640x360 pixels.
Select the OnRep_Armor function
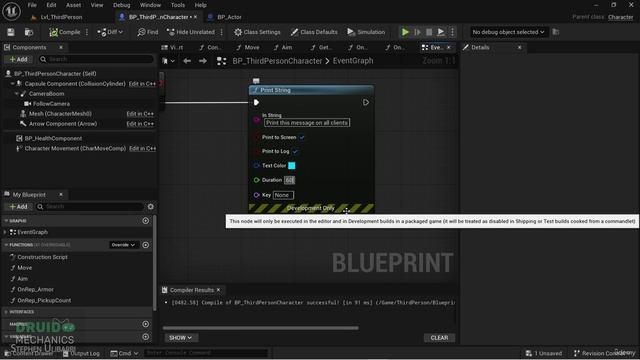[x=36, y=289]
